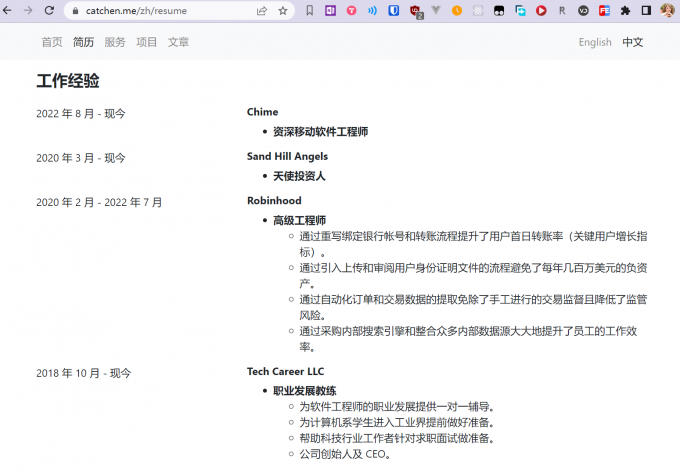Click the forward navigation arrow
Image resolution: width=680 pixels, height=473 pixels.
pos(28,10)
